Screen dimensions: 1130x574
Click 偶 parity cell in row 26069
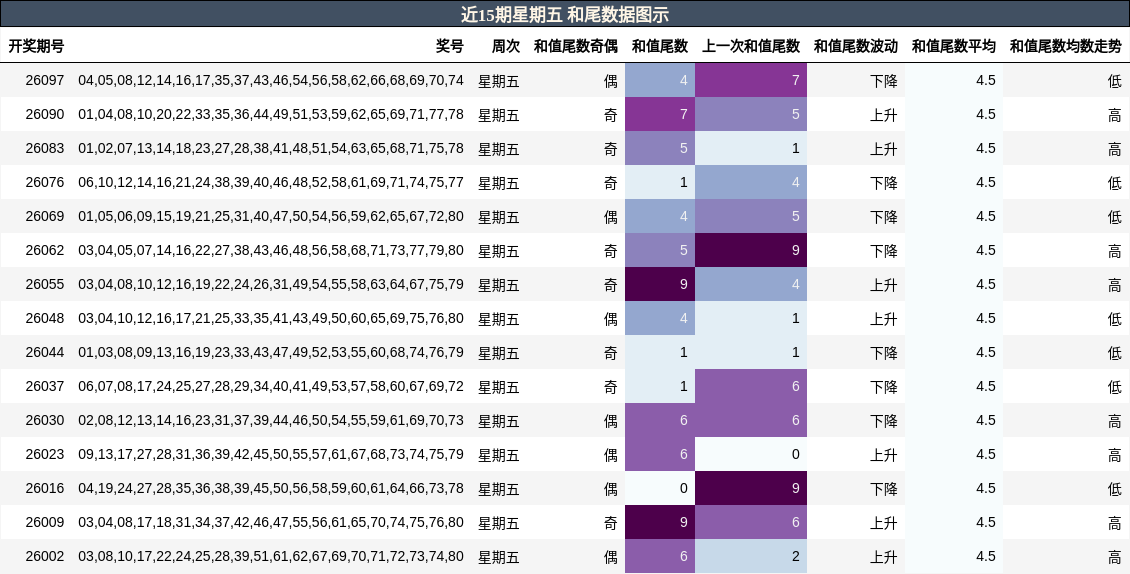pos(610,216)
